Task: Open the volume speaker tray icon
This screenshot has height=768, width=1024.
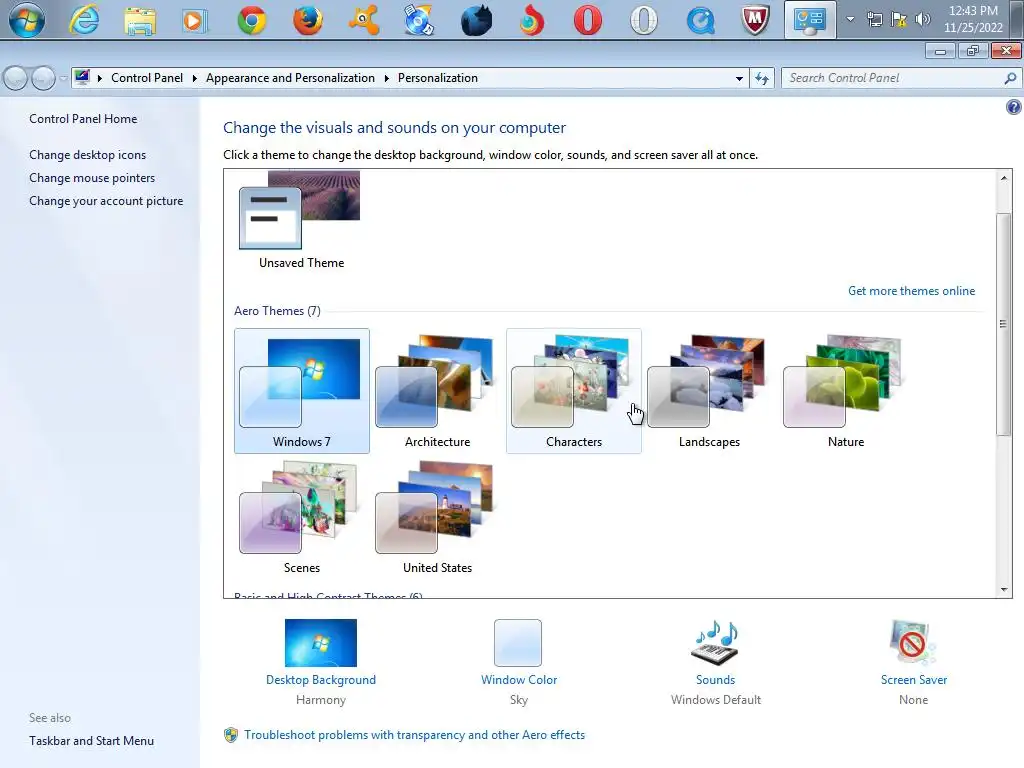Action: click(922, 19)
